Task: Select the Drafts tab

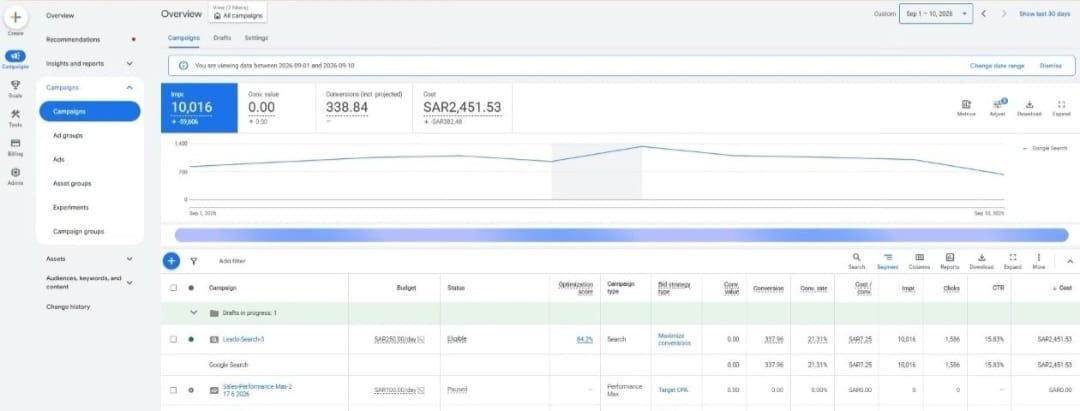Action: 222,38
